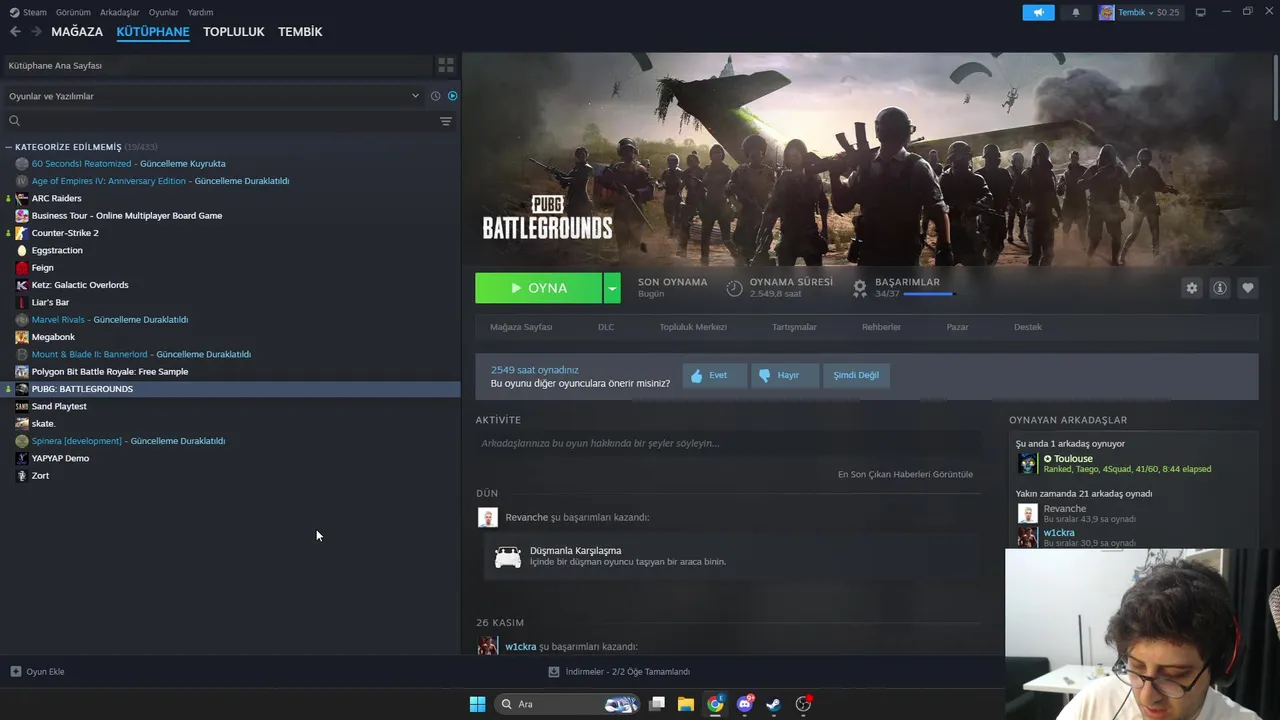This screenshot has width=1280, height=720.
Task: Select Eggstraction in the game list
Action: coord(57,250)
